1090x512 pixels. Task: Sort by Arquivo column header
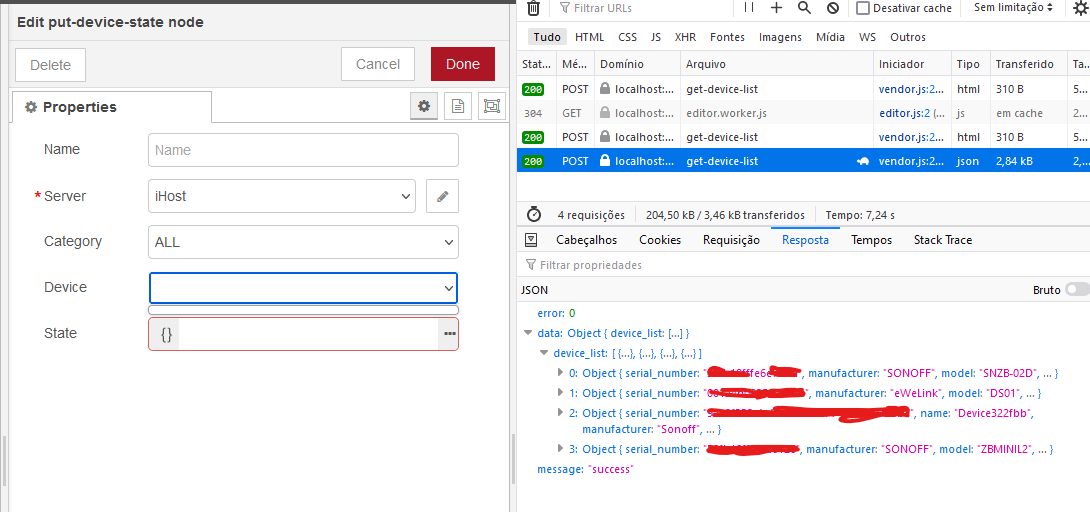pyautogui.click(x=777, y=64)
